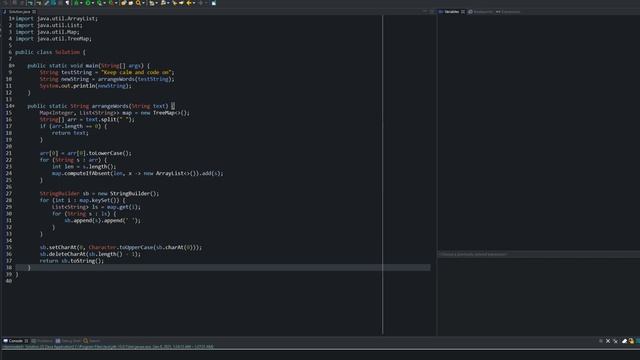Click Remove Launch X icon in Console toolbar
The width and height of the screenshot is (640, 360).
[x=608, y=341]
